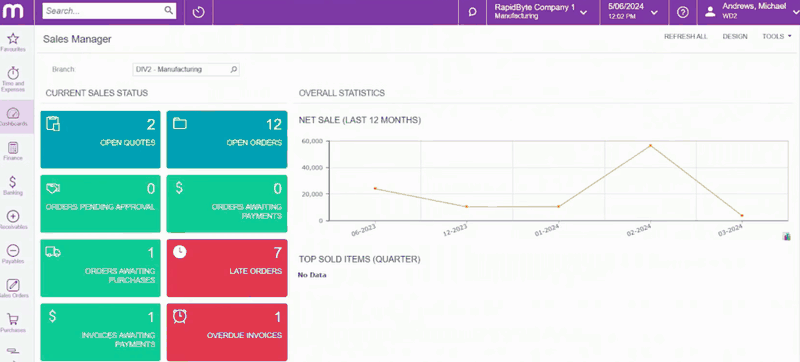Open the Open Orders tile showing 12
Image resolution: width=800 pixels, height=362 pixels.
[x=227, y=140]
